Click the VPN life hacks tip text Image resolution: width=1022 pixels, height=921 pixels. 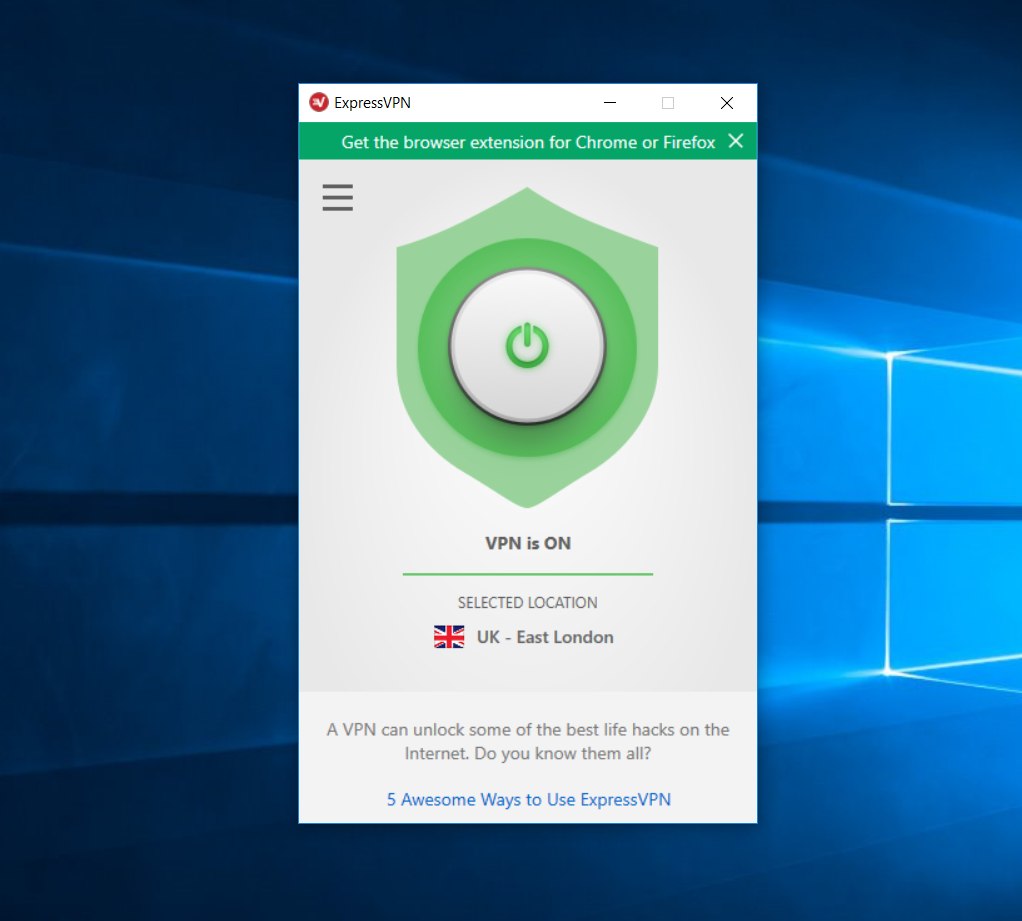point(528,741)
